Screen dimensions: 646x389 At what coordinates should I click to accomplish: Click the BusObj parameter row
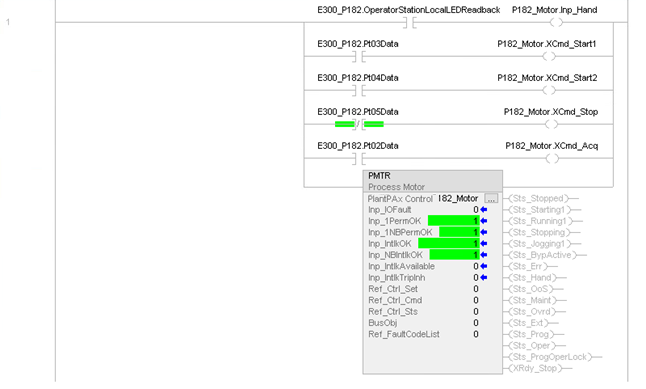pos(424,323)
